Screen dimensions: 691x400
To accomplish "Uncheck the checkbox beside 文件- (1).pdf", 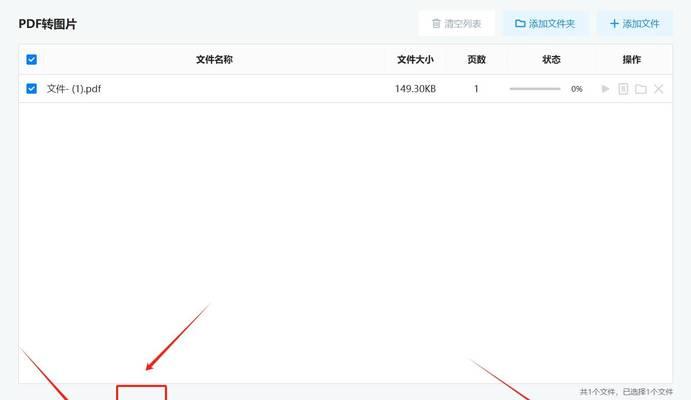I will (x=32, y=89).
